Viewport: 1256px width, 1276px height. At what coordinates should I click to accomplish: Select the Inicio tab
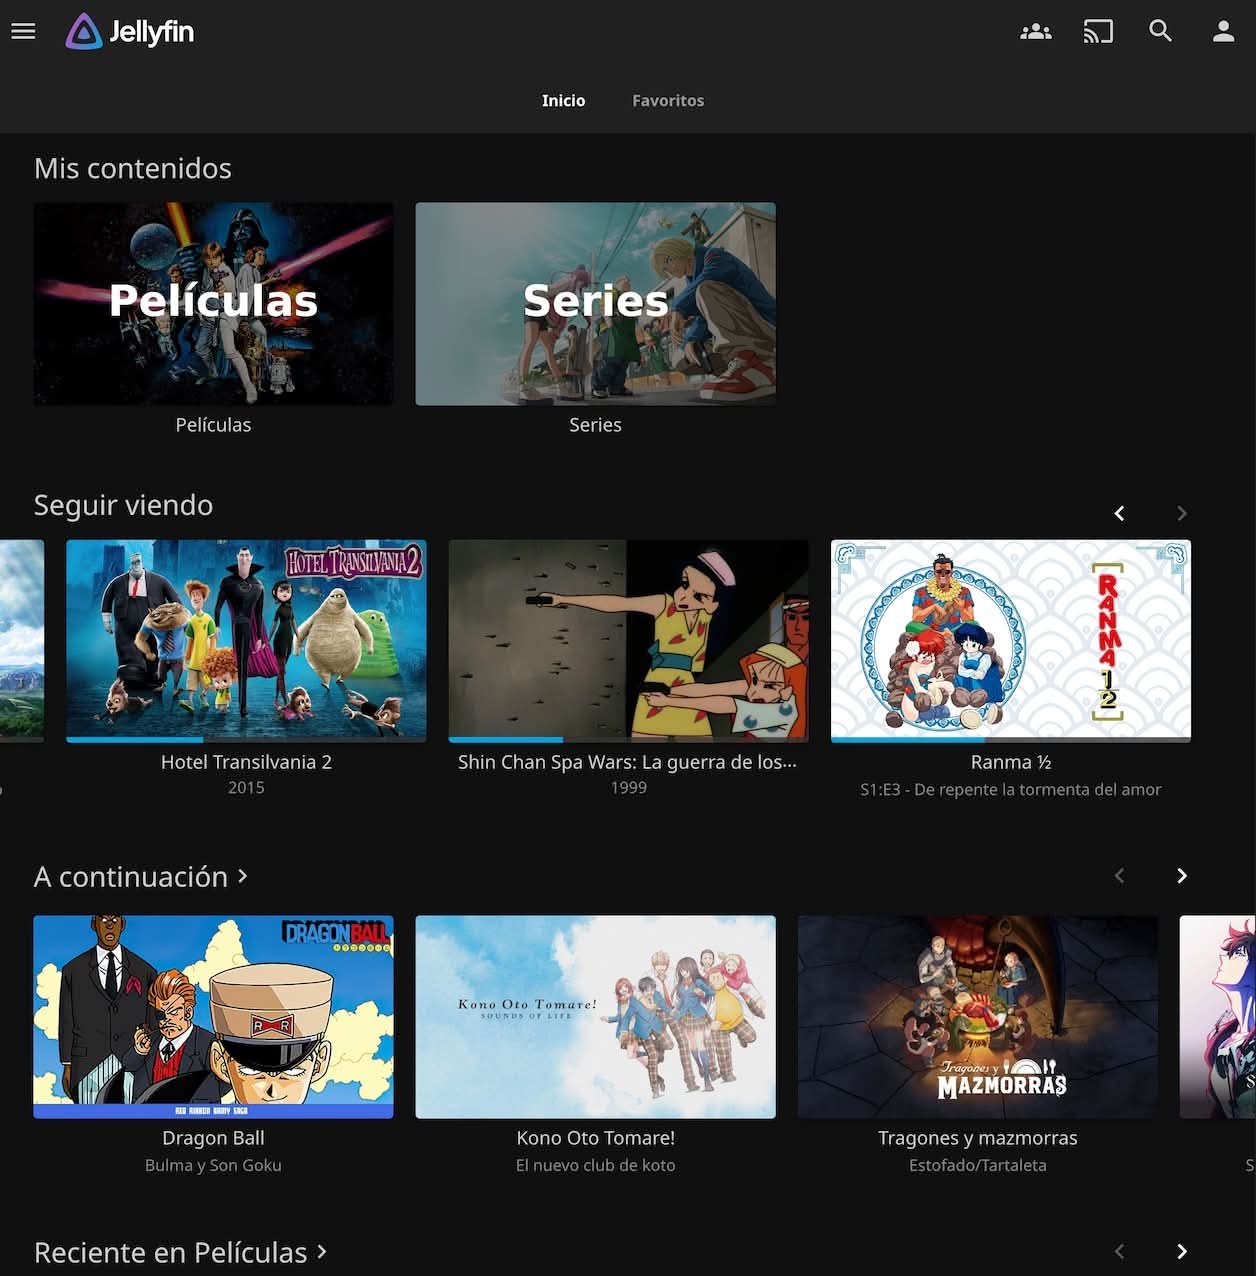(x=563, y=100)
